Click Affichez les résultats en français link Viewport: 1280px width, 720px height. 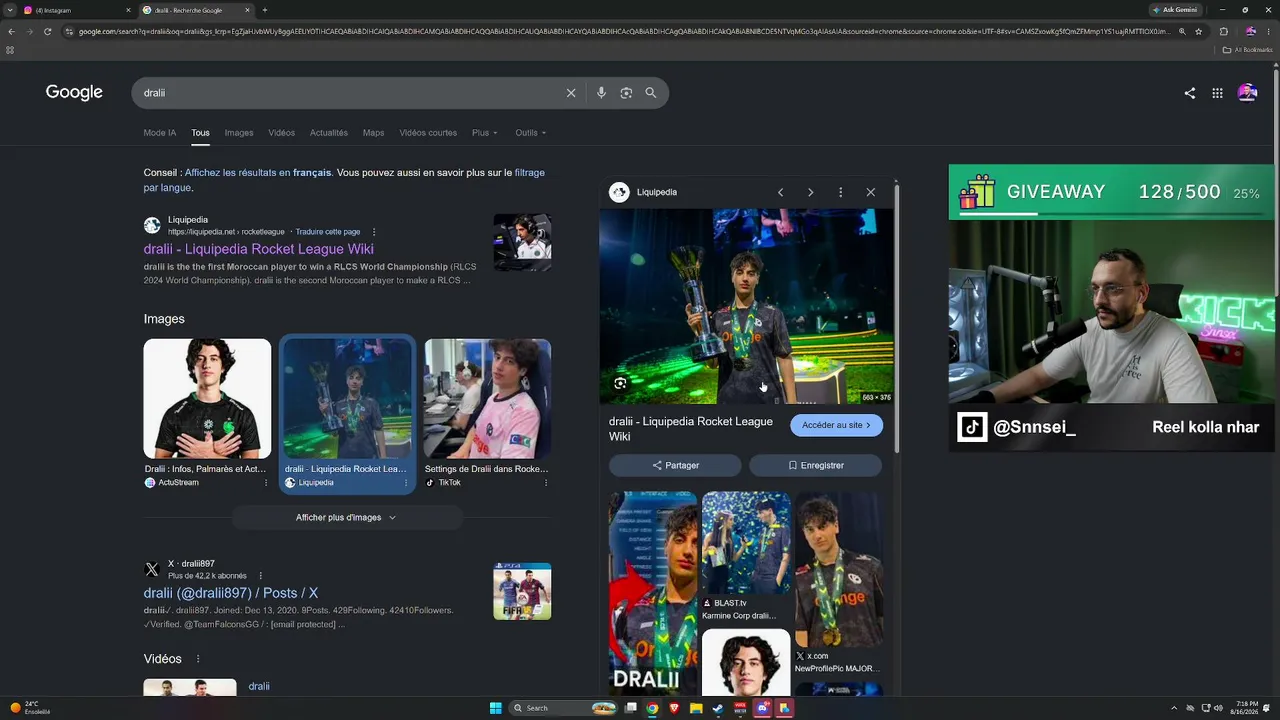[258, 173]
